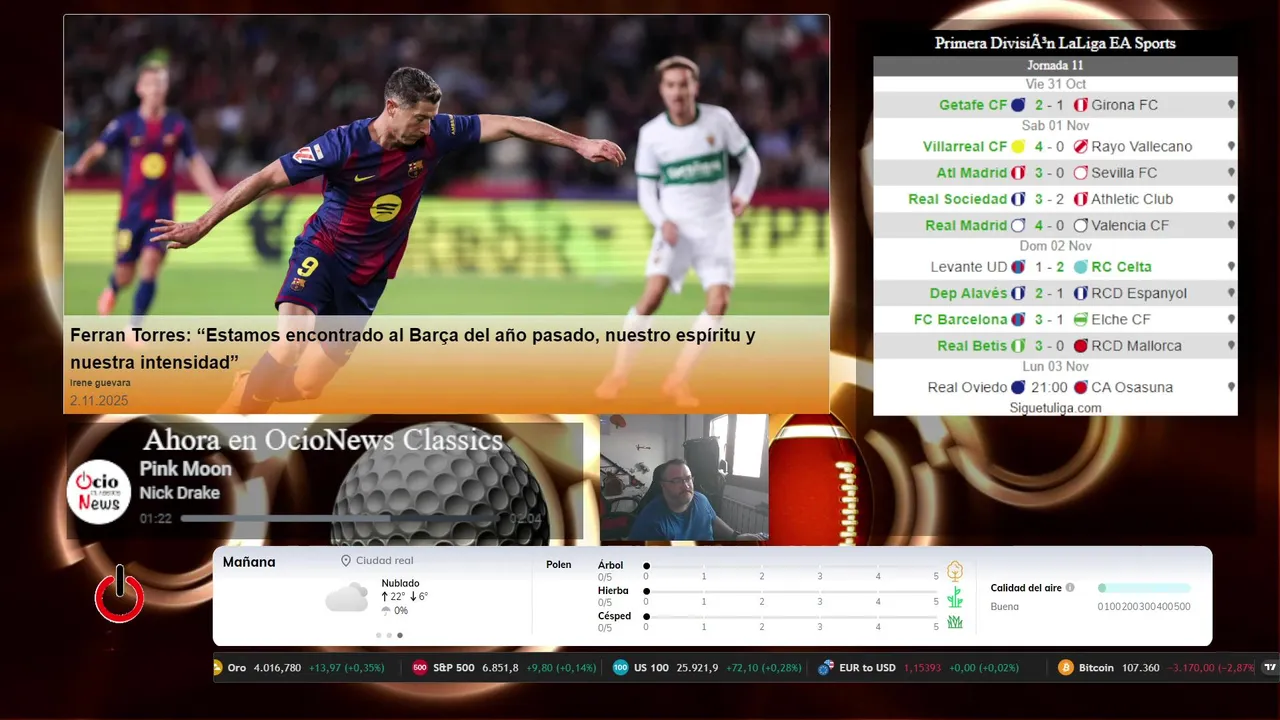Click the map pin on Getafe CF row

(x=1231, y=104)
